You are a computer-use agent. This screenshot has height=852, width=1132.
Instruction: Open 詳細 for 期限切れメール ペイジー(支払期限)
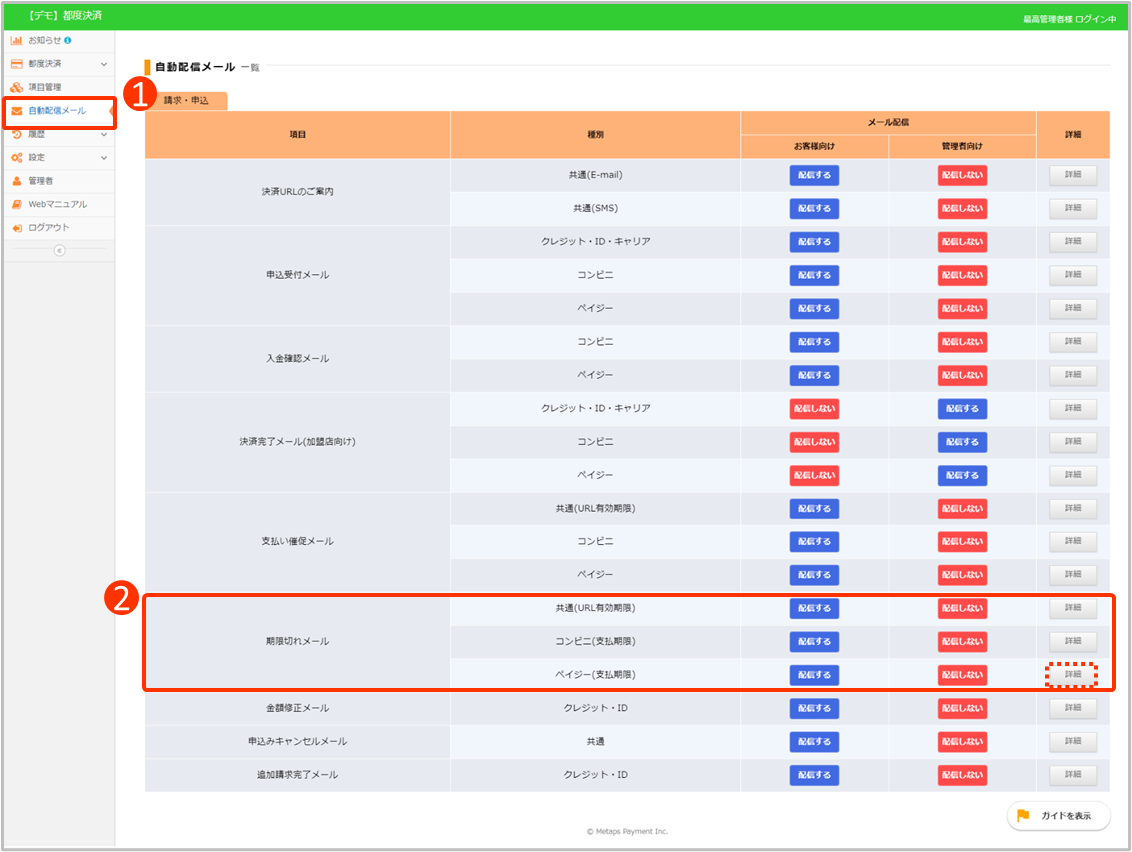(1072, 675)
